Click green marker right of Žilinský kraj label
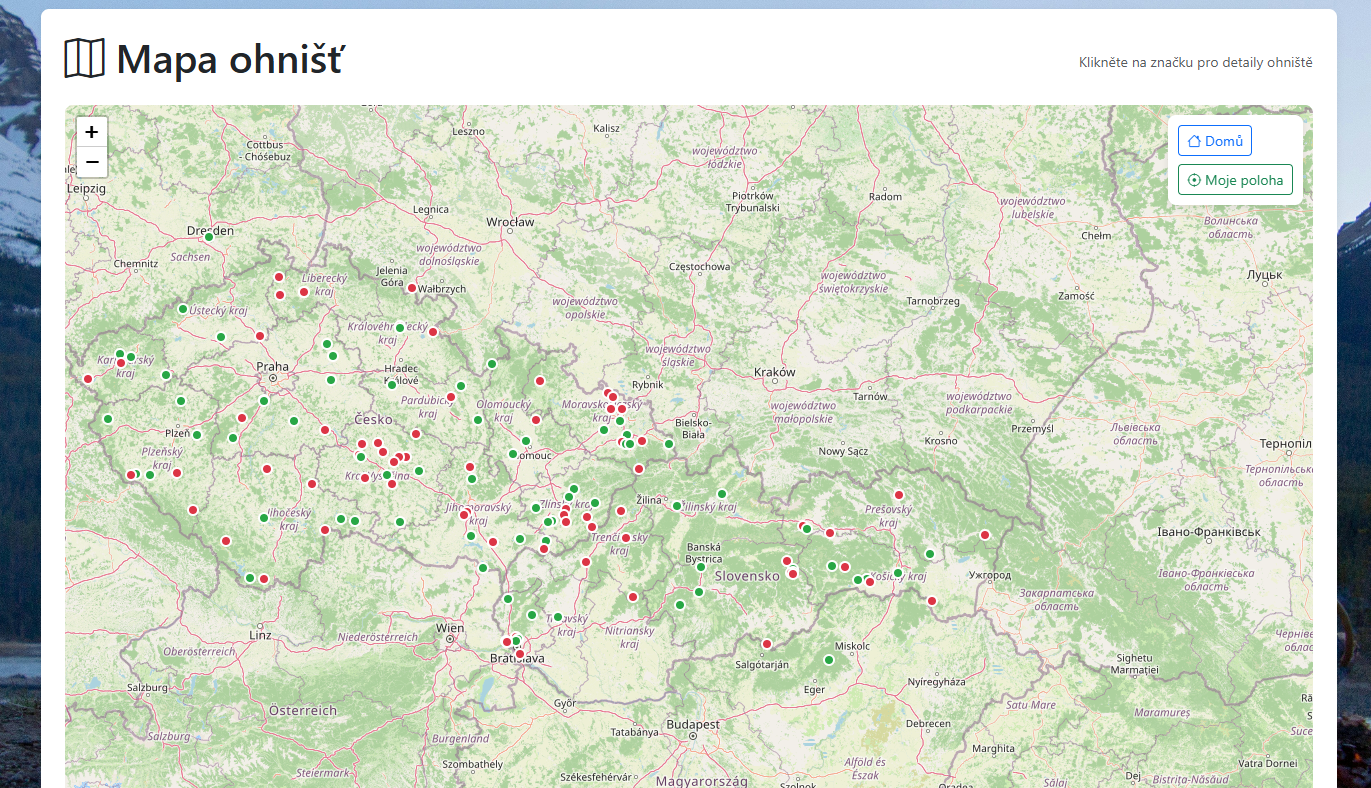The width and height of the screenshot is (1371, 788). [x=722, y=494]
